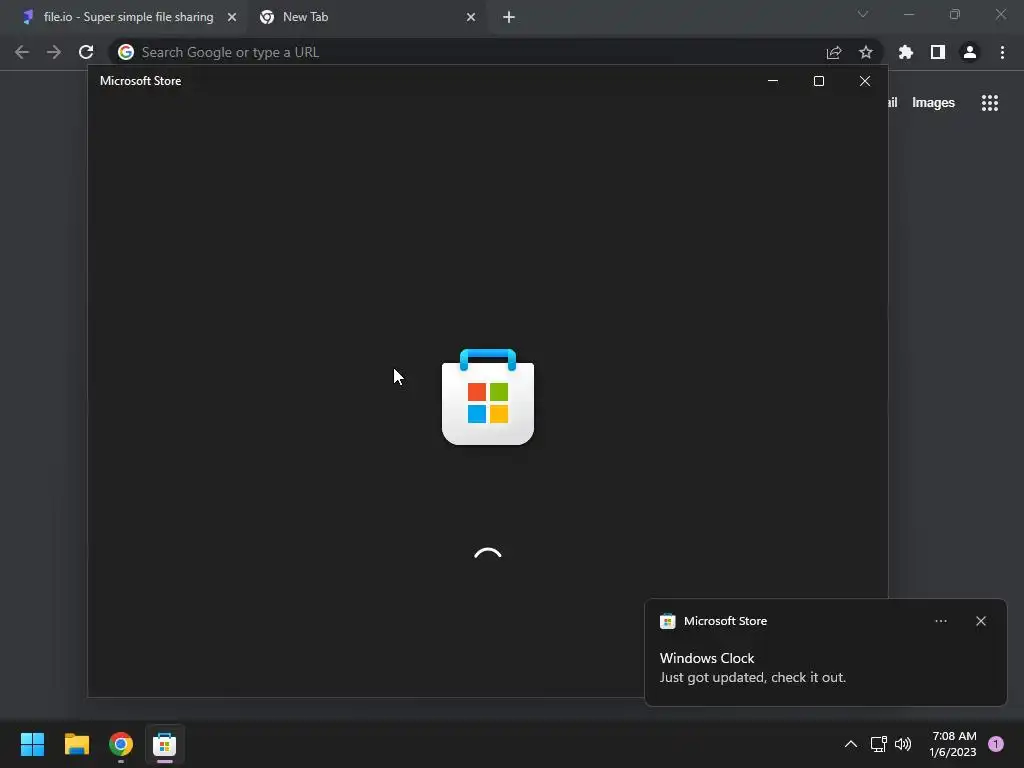Close the Microsoft Store window

[865, 81]
